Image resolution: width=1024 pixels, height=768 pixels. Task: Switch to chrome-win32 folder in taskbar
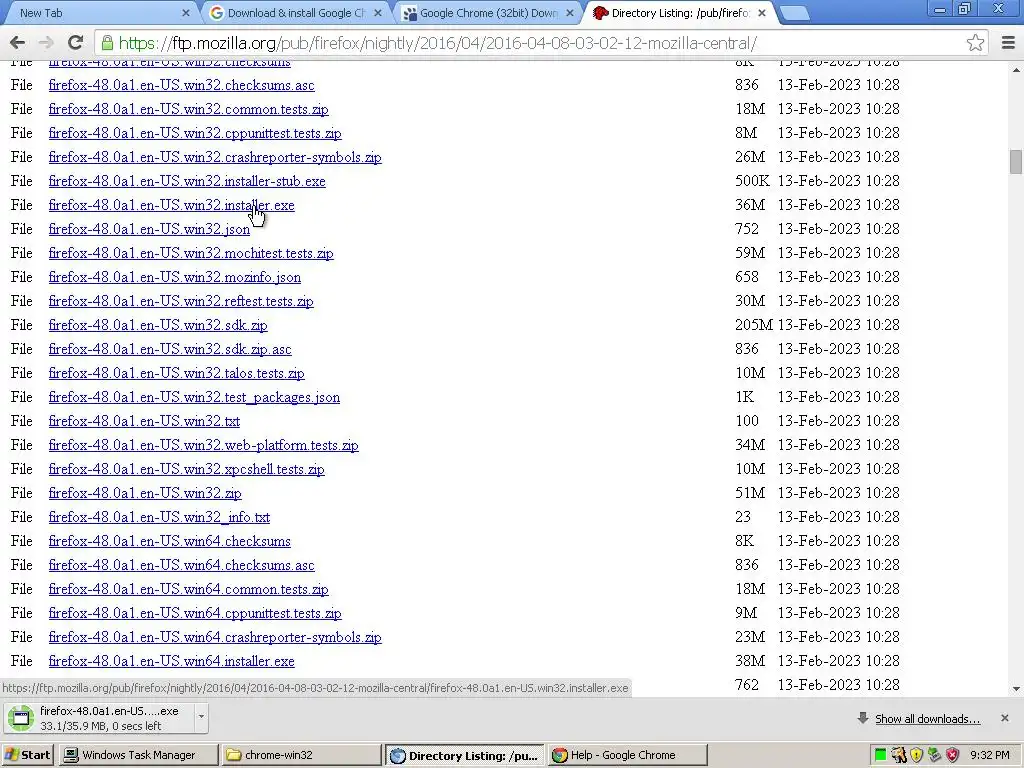(x=301, y=755)
